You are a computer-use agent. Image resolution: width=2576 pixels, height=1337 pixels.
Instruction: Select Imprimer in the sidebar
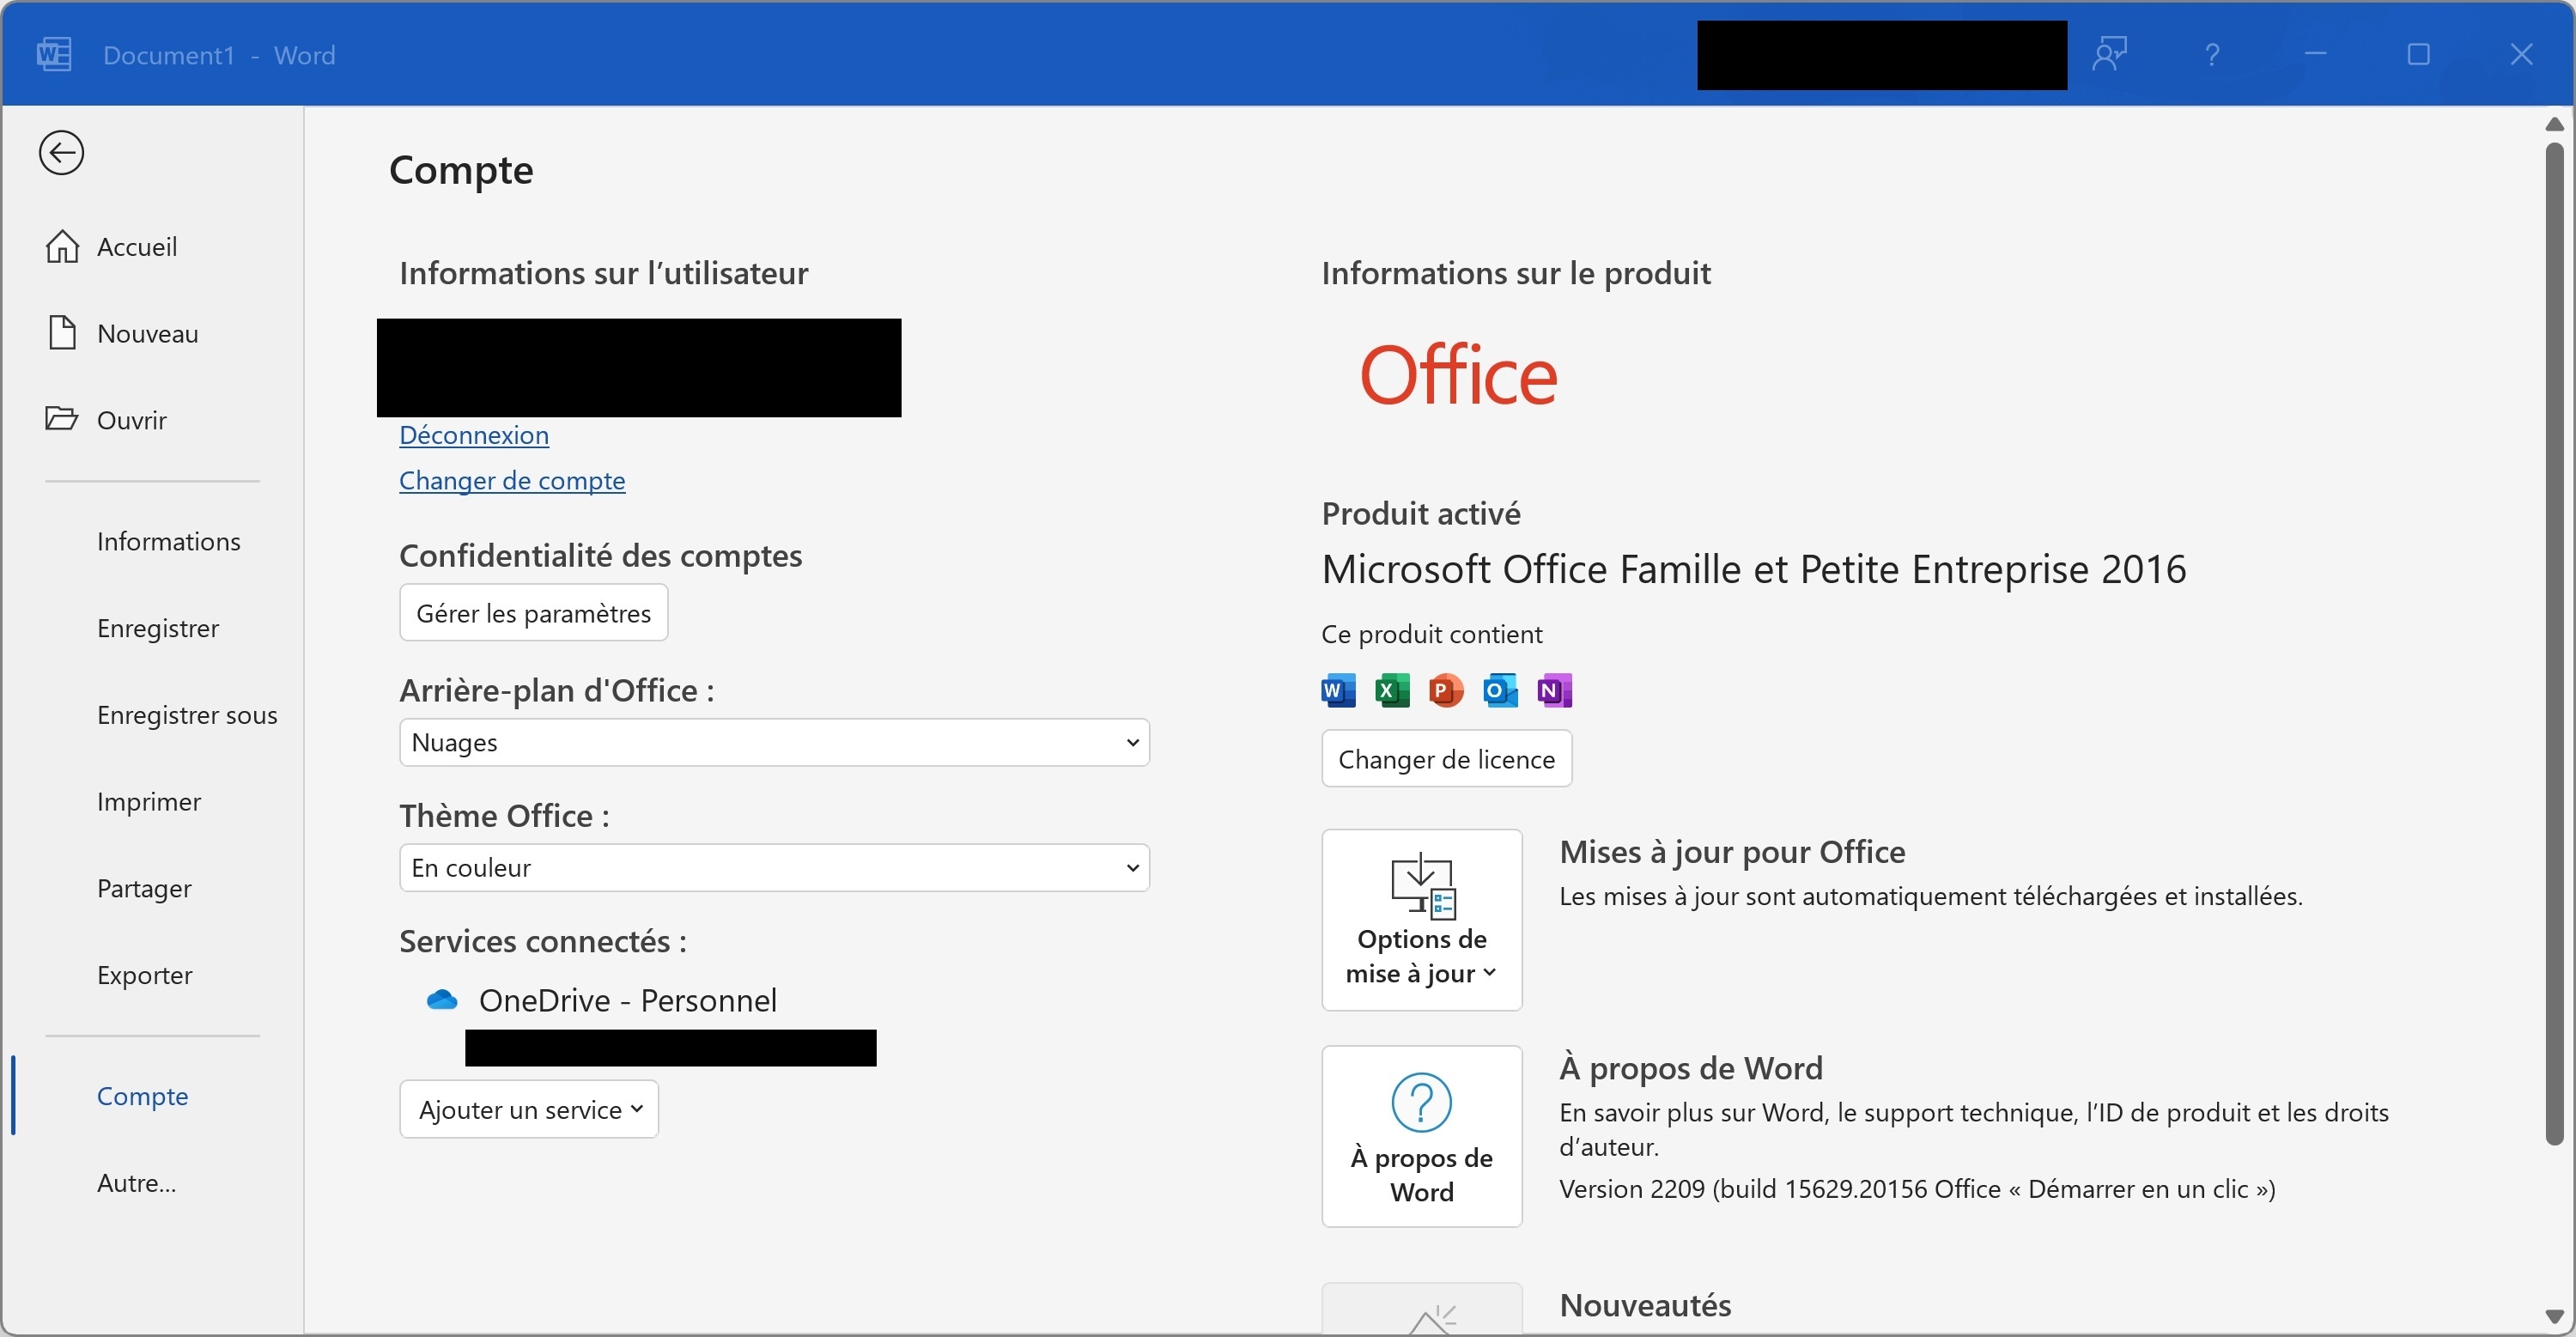(149, 801)
